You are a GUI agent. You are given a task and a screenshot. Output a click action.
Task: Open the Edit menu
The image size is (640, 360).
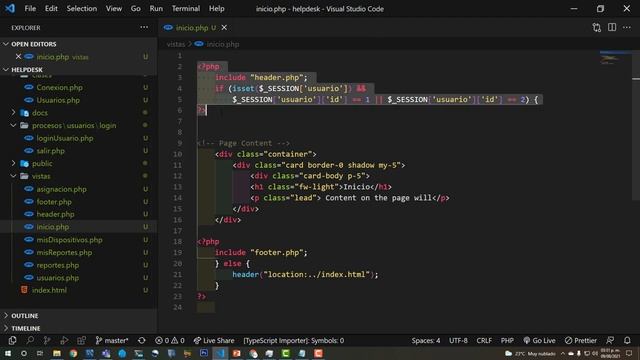pos(51,8)
